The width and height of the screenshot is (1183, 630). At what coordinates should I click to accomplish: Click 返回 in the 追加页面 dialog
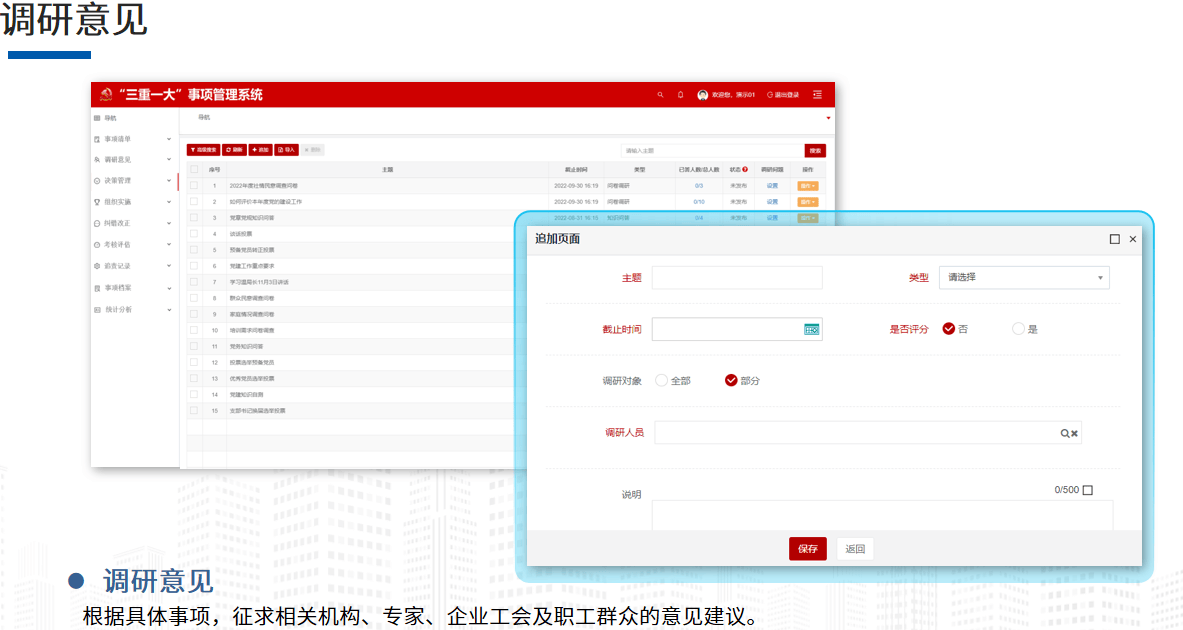[855, 549]
